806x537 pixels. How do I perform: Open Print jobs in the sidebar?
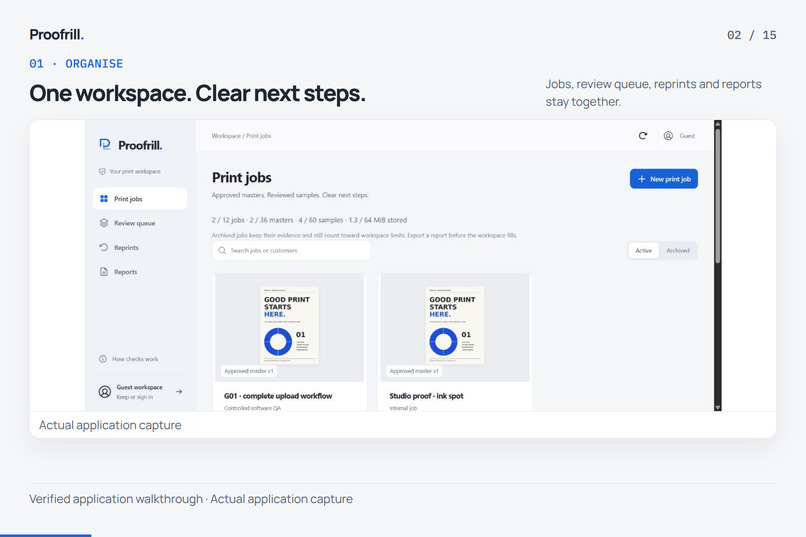point(140,198)
